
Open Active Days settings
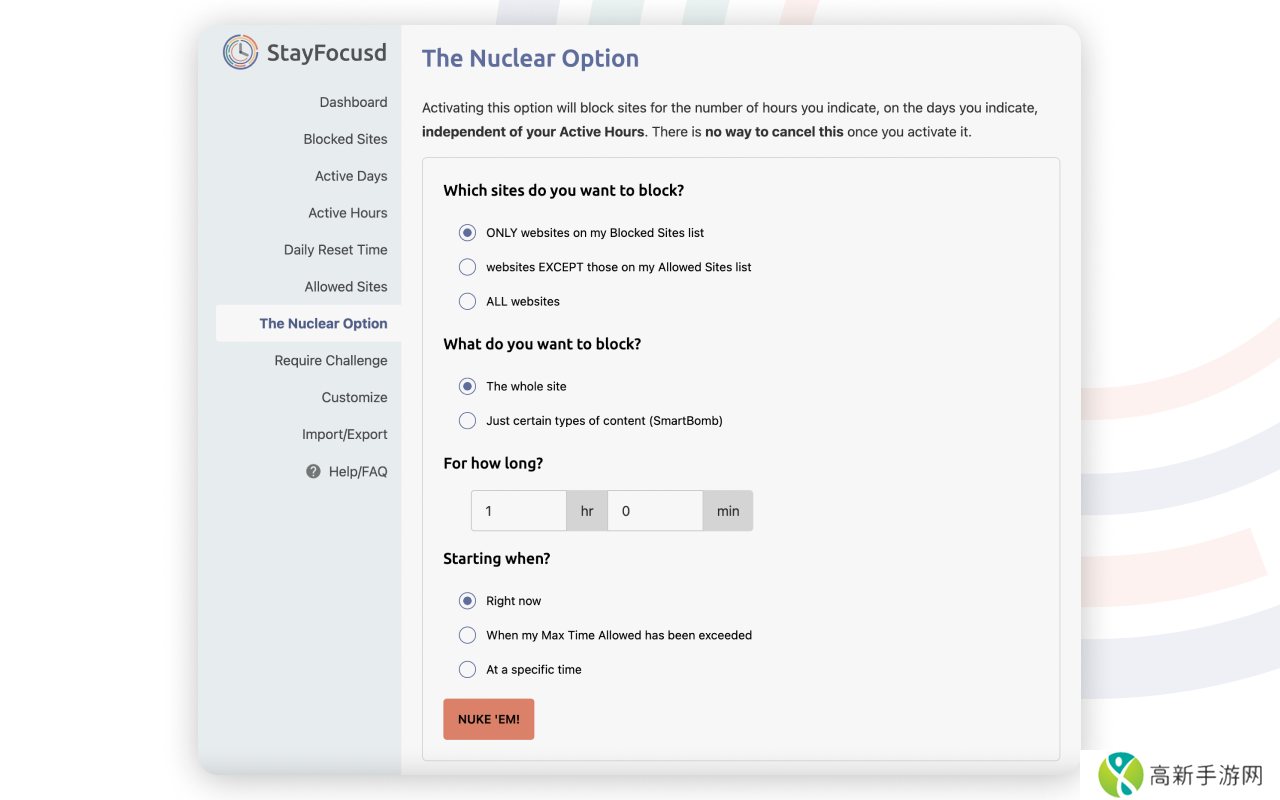351,176
